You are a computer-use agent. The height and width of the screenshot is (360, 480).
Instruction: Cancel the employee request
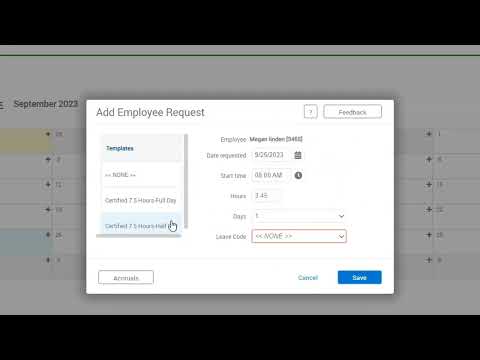(x=308, y=278)
